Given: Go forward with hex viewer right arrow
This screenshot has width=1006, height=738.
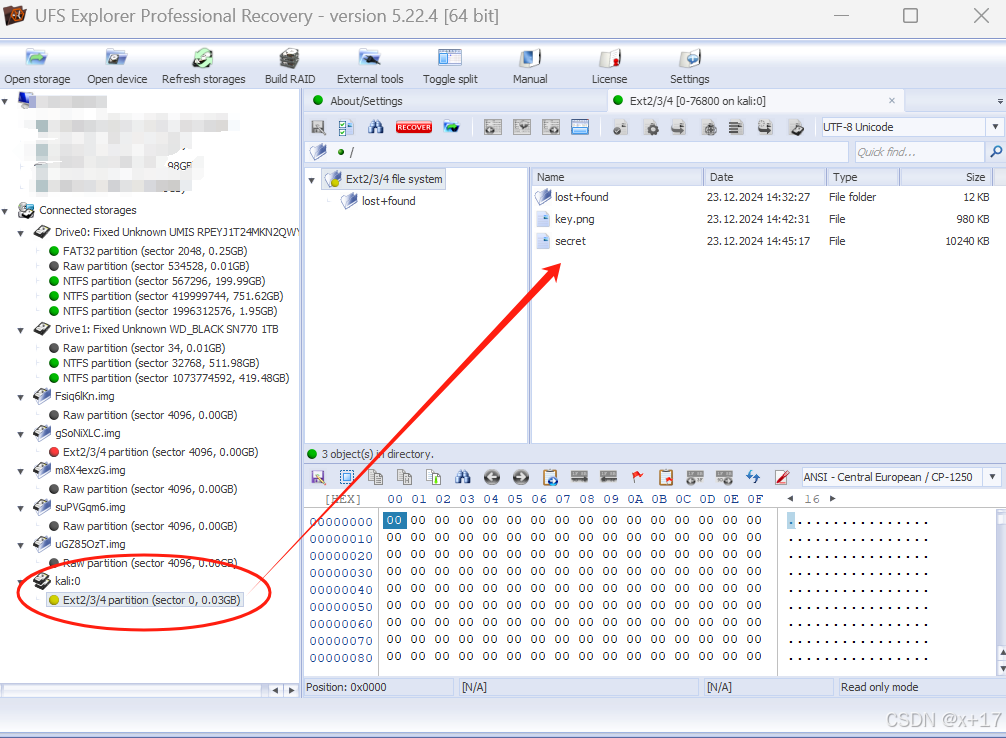Looking at the screenshot, I should 521,477.
